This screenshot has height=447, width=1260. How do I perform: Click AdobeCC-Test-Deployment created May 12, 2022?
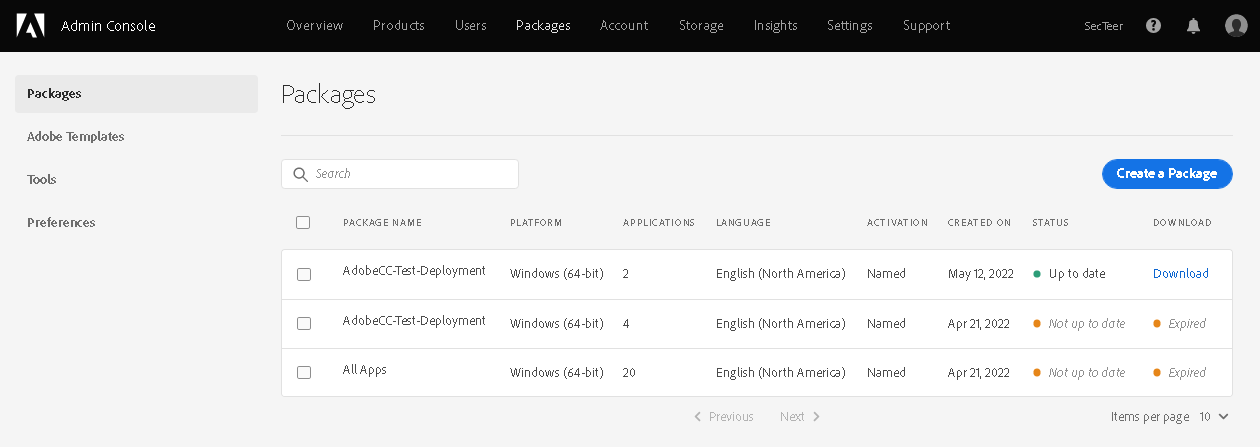point(414,271)
